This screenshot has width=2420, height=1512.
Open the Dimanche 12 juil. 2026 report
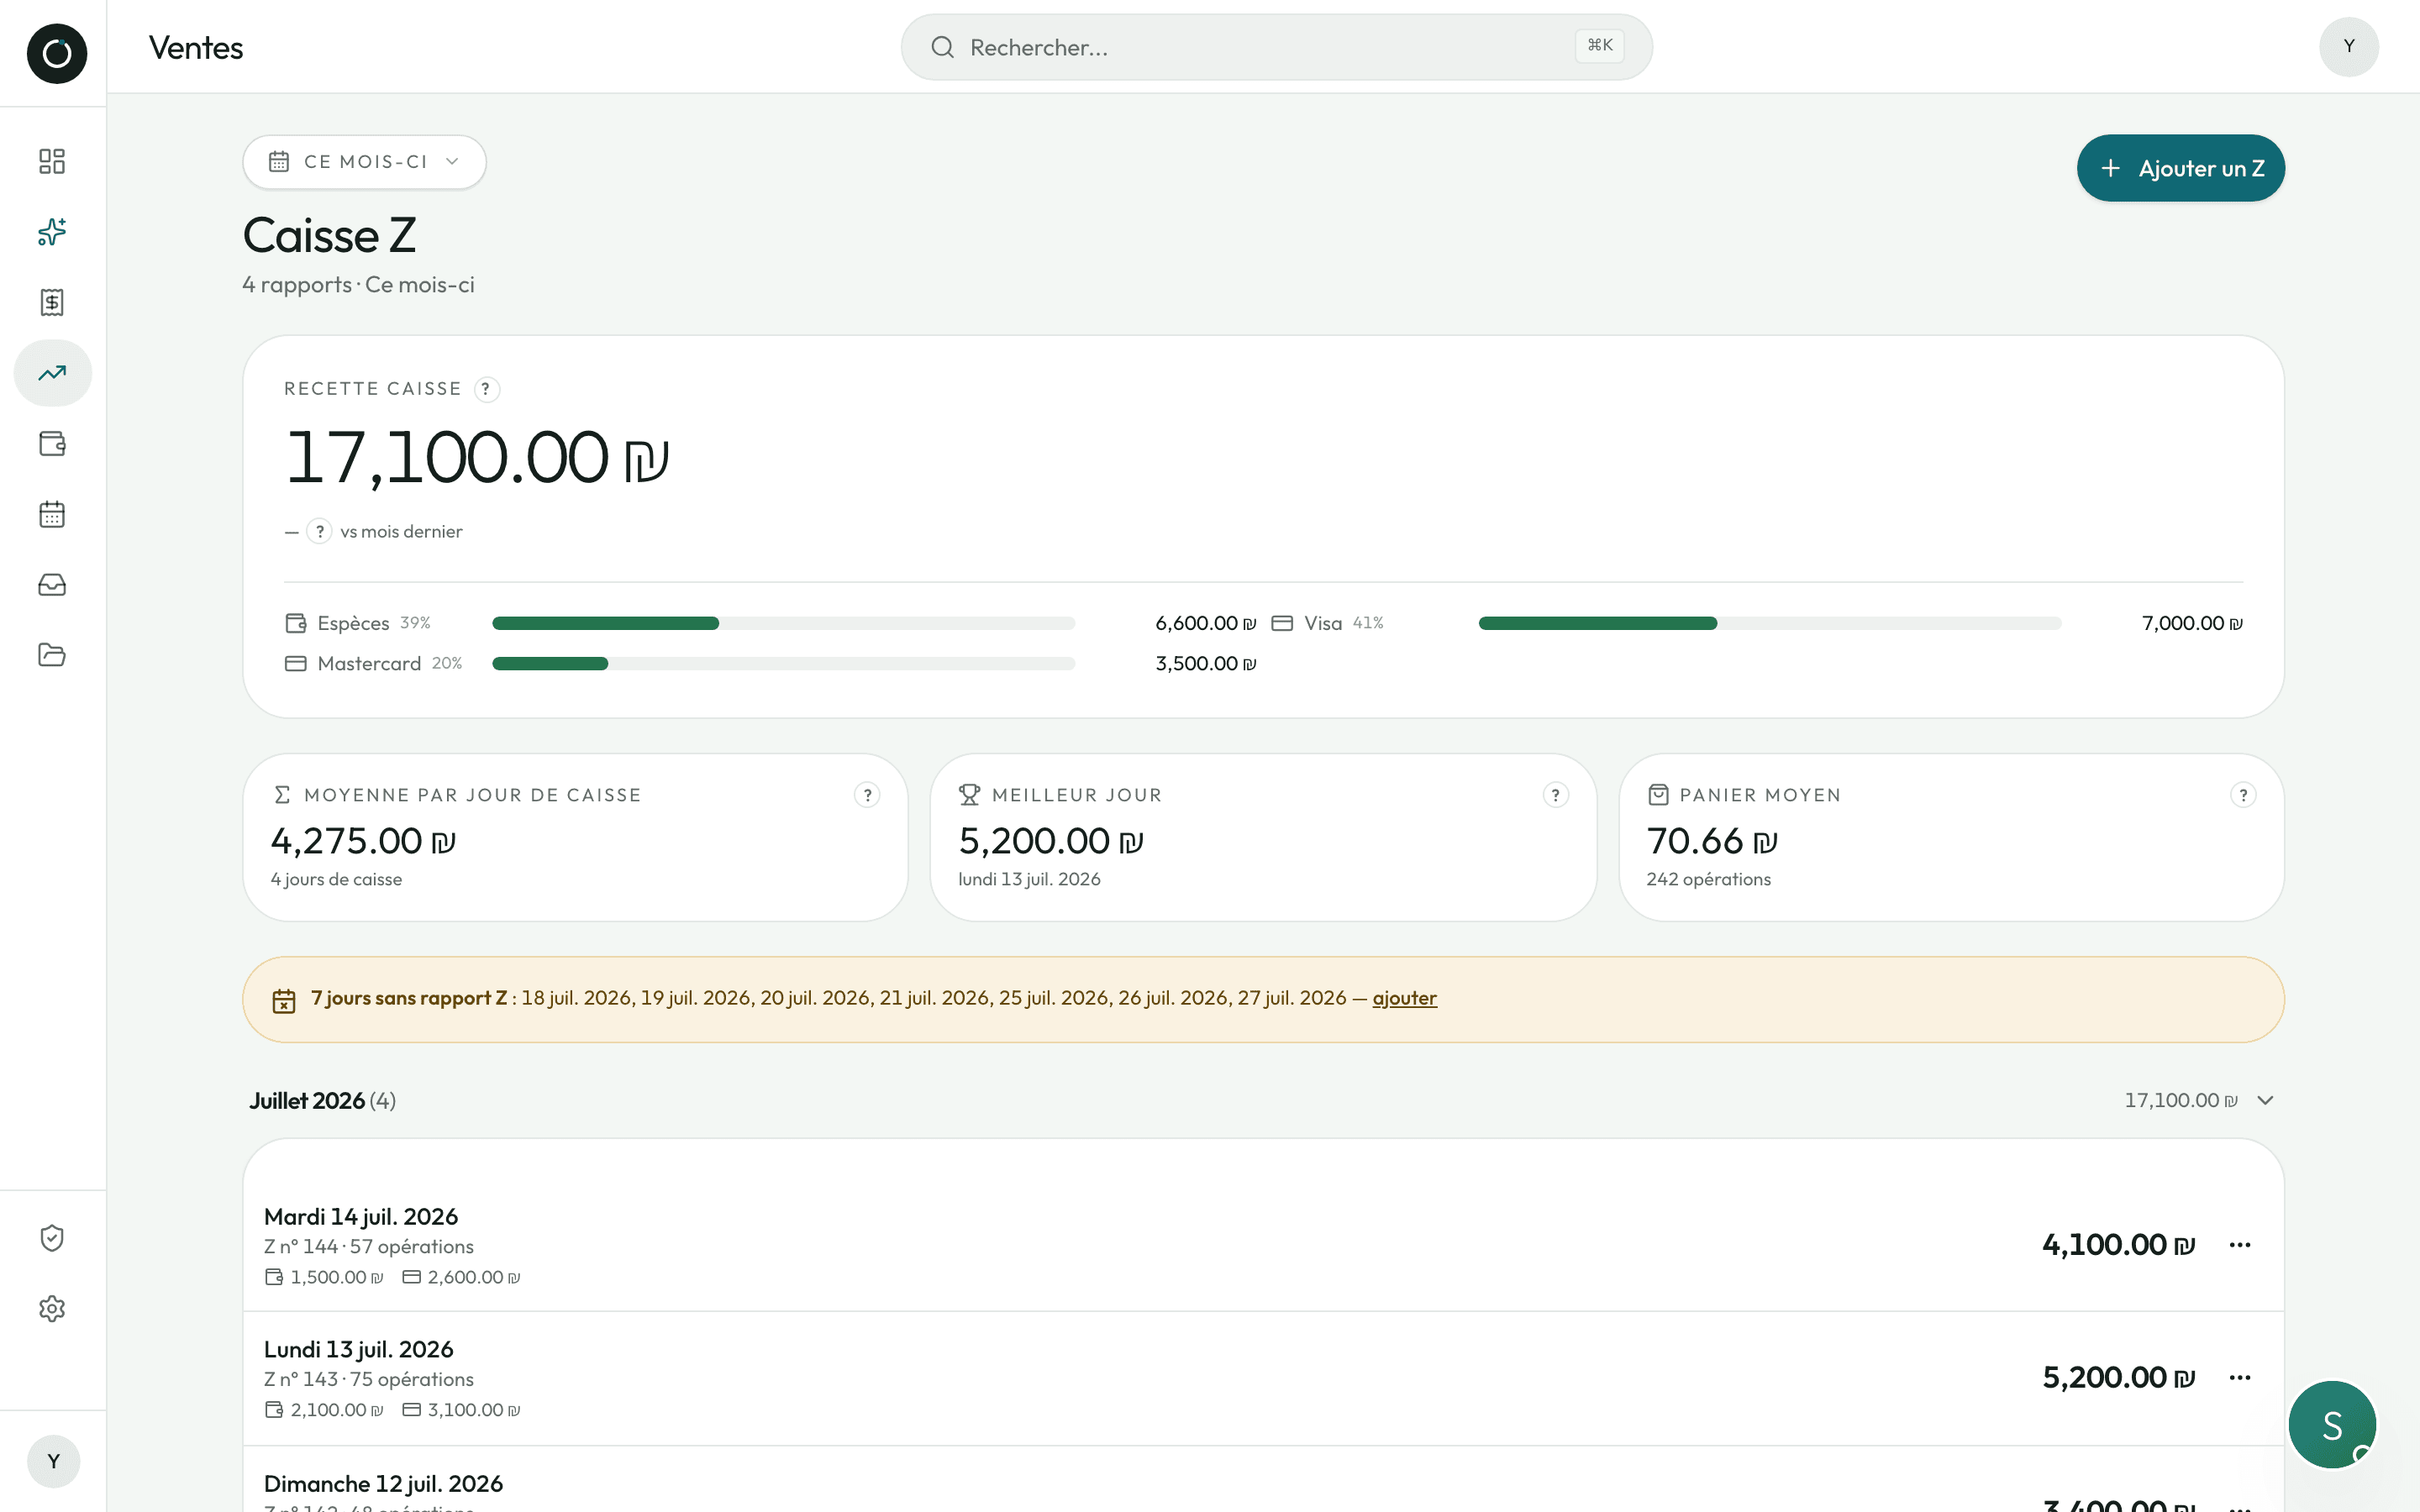point(1263,1480)
